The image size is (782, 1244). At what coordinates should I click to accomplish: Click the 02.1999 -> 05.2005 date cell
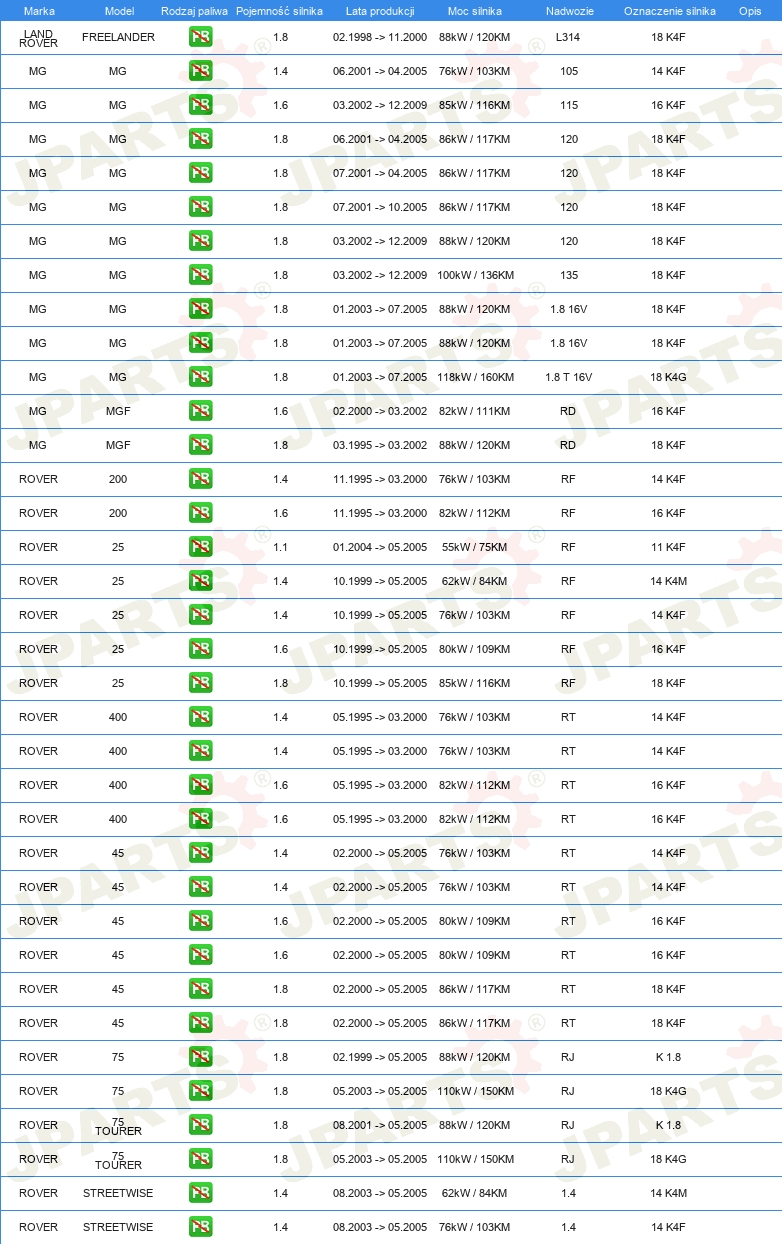point(380,1057)
